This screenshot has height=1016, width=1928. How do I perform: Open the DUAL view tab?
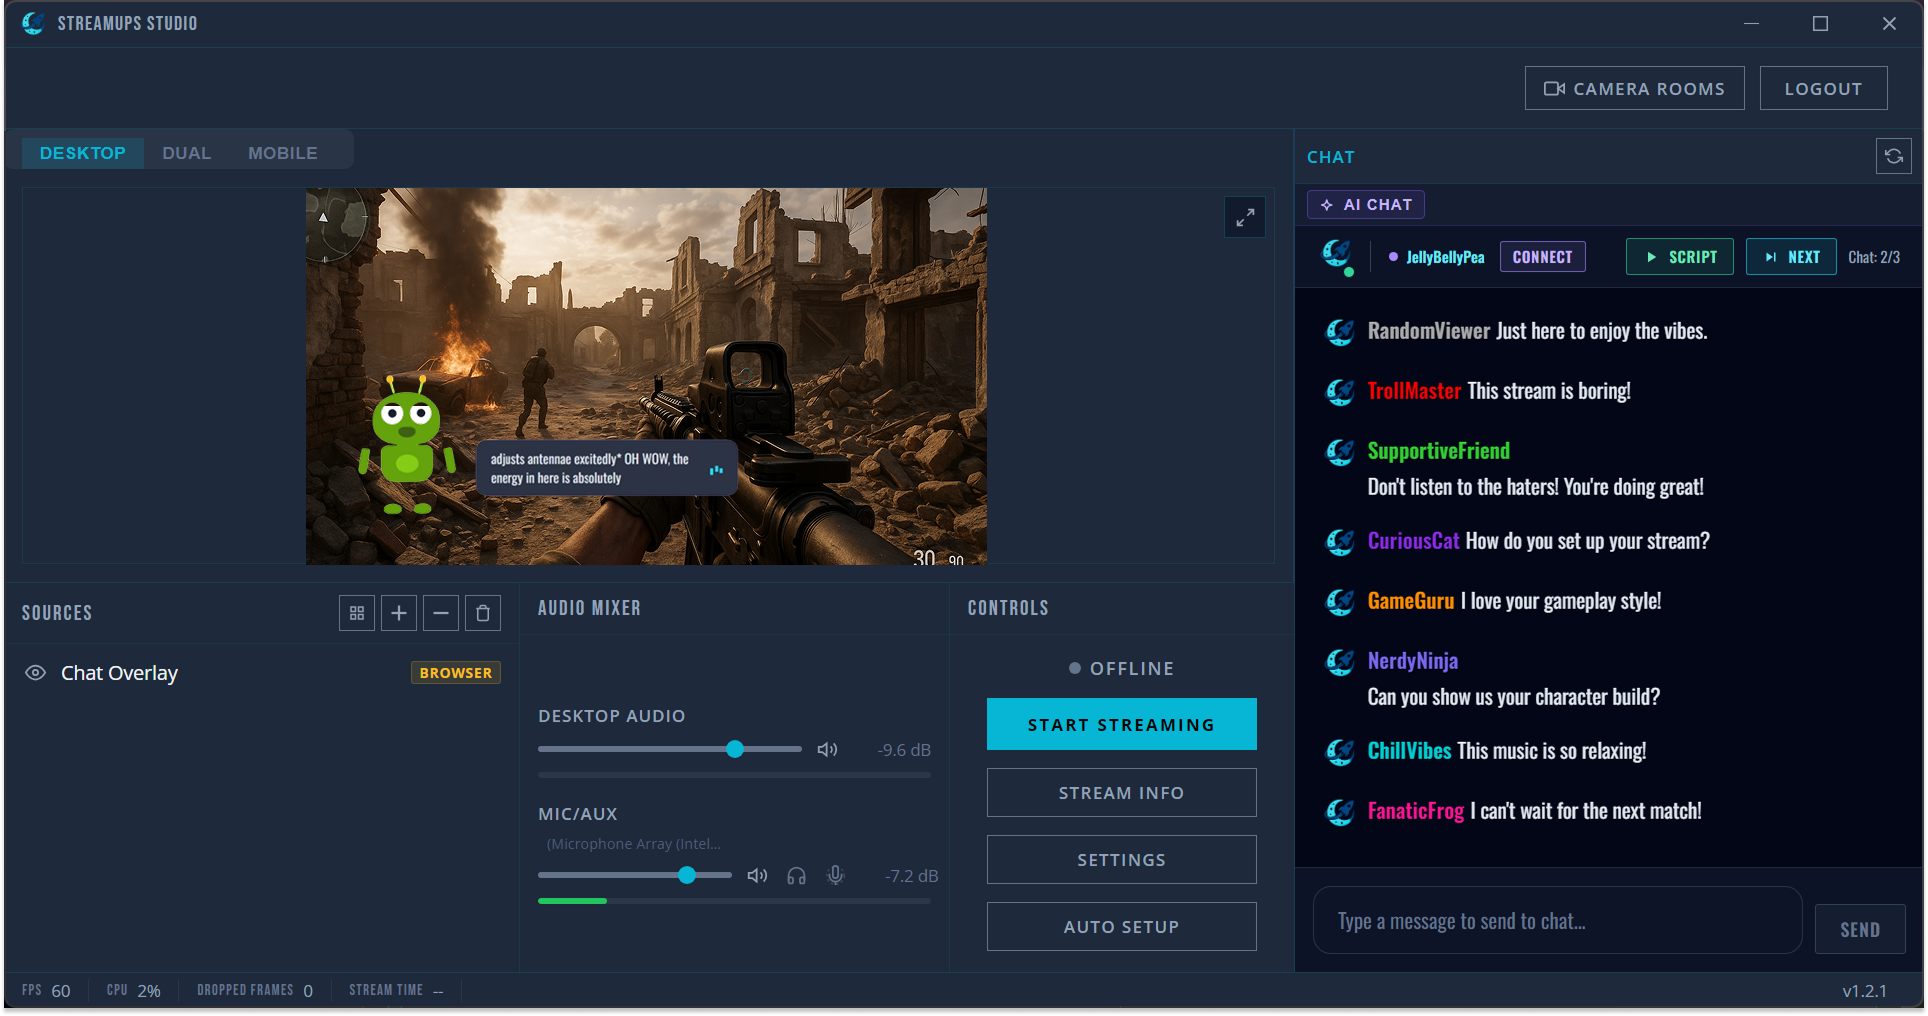point(186,152)
